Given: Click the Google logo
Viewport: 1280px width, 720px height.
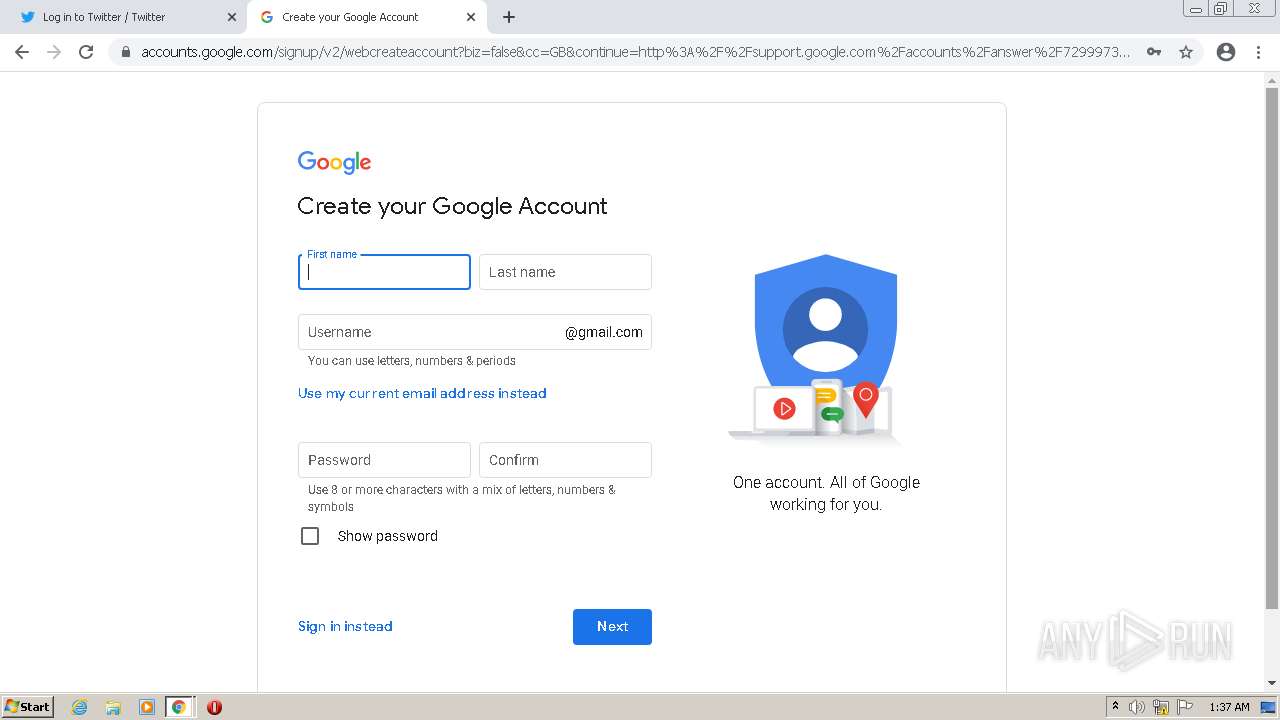Looking at the screenshot, I should (334, 162).
